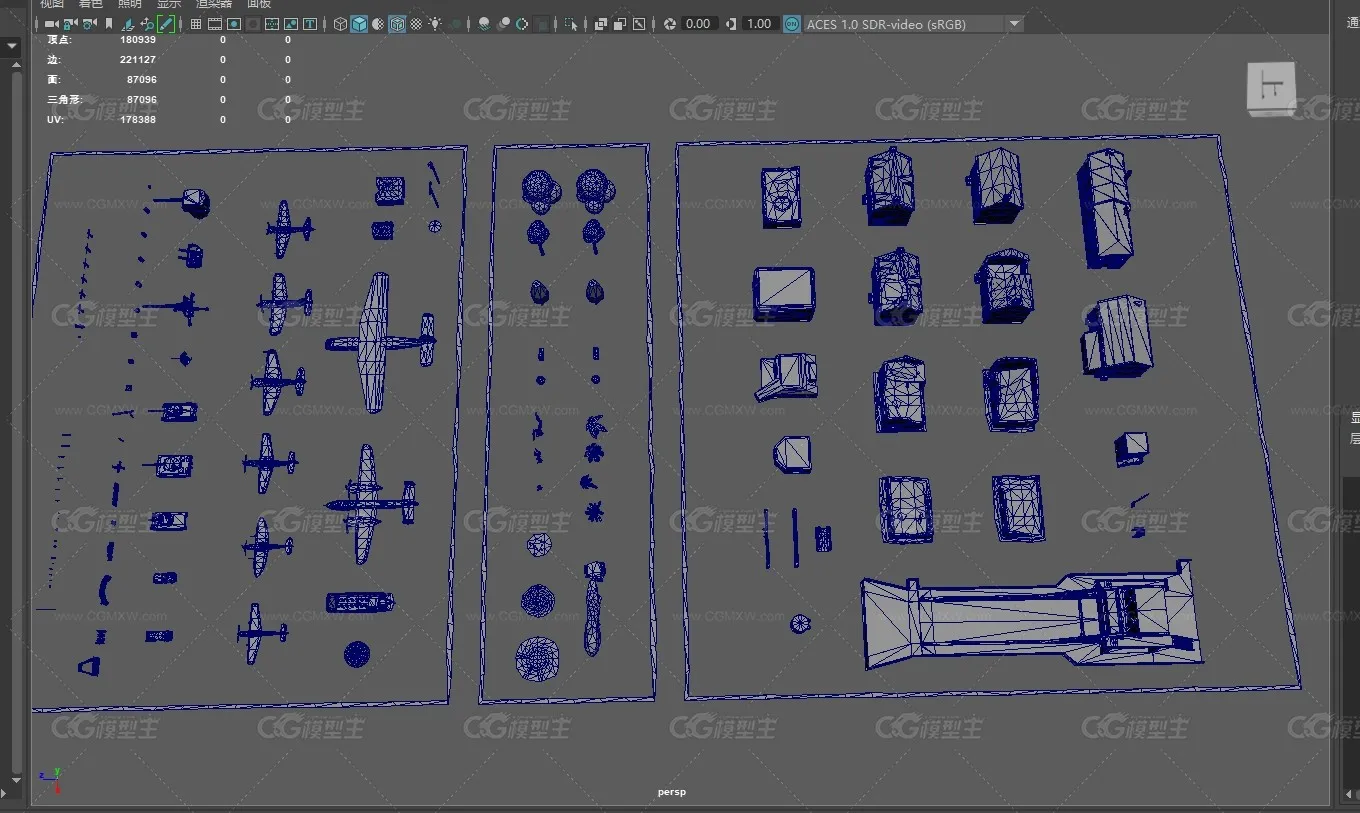This screenshot has width=1360, height=813.
Task: Toggle the X-Ray display icon
Action: (601, 24)
